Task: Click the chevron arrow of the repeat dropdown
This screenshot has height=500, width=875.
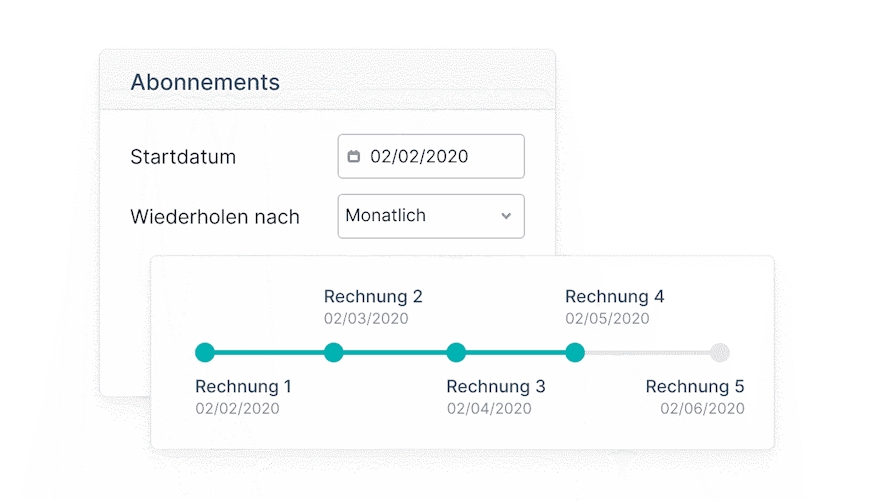Action: 506,216
